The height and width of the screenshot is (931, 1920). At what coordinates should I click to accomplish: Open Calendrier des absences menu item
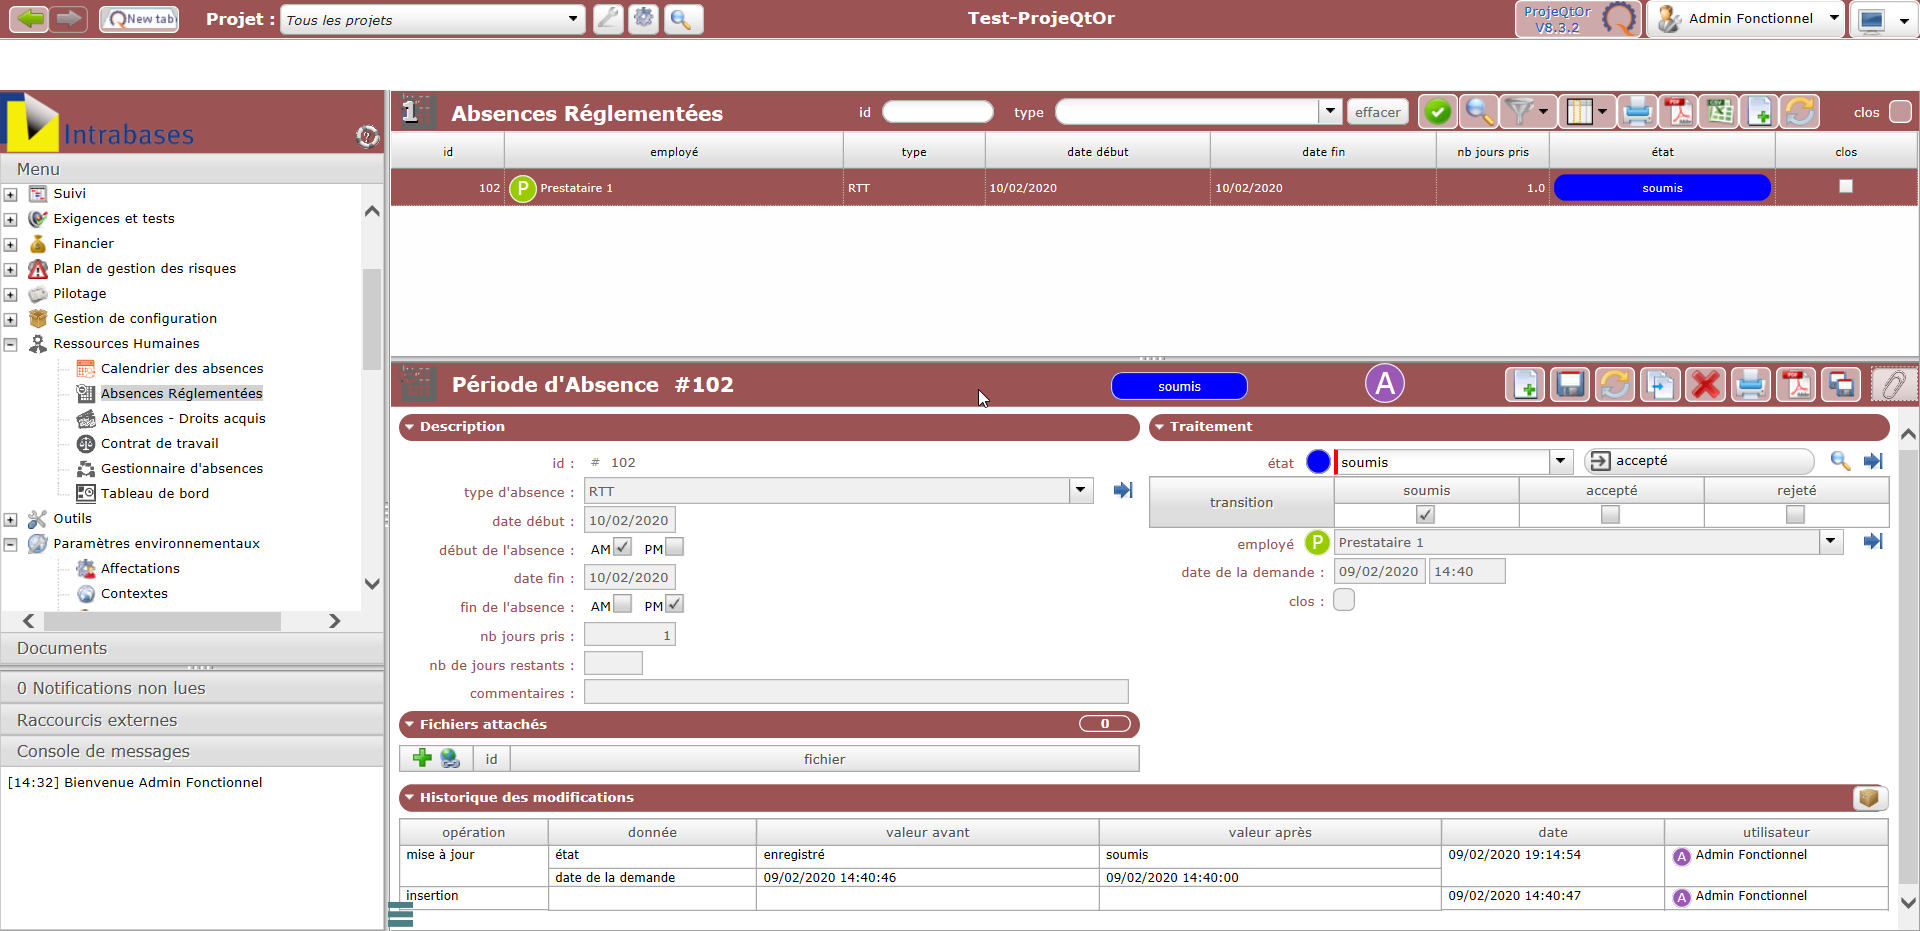181,368
